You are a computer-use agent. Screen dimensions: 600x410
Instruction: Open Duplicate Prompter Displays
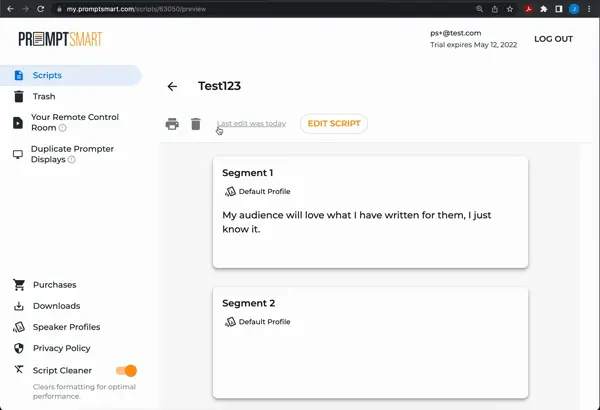click(72, 149)
